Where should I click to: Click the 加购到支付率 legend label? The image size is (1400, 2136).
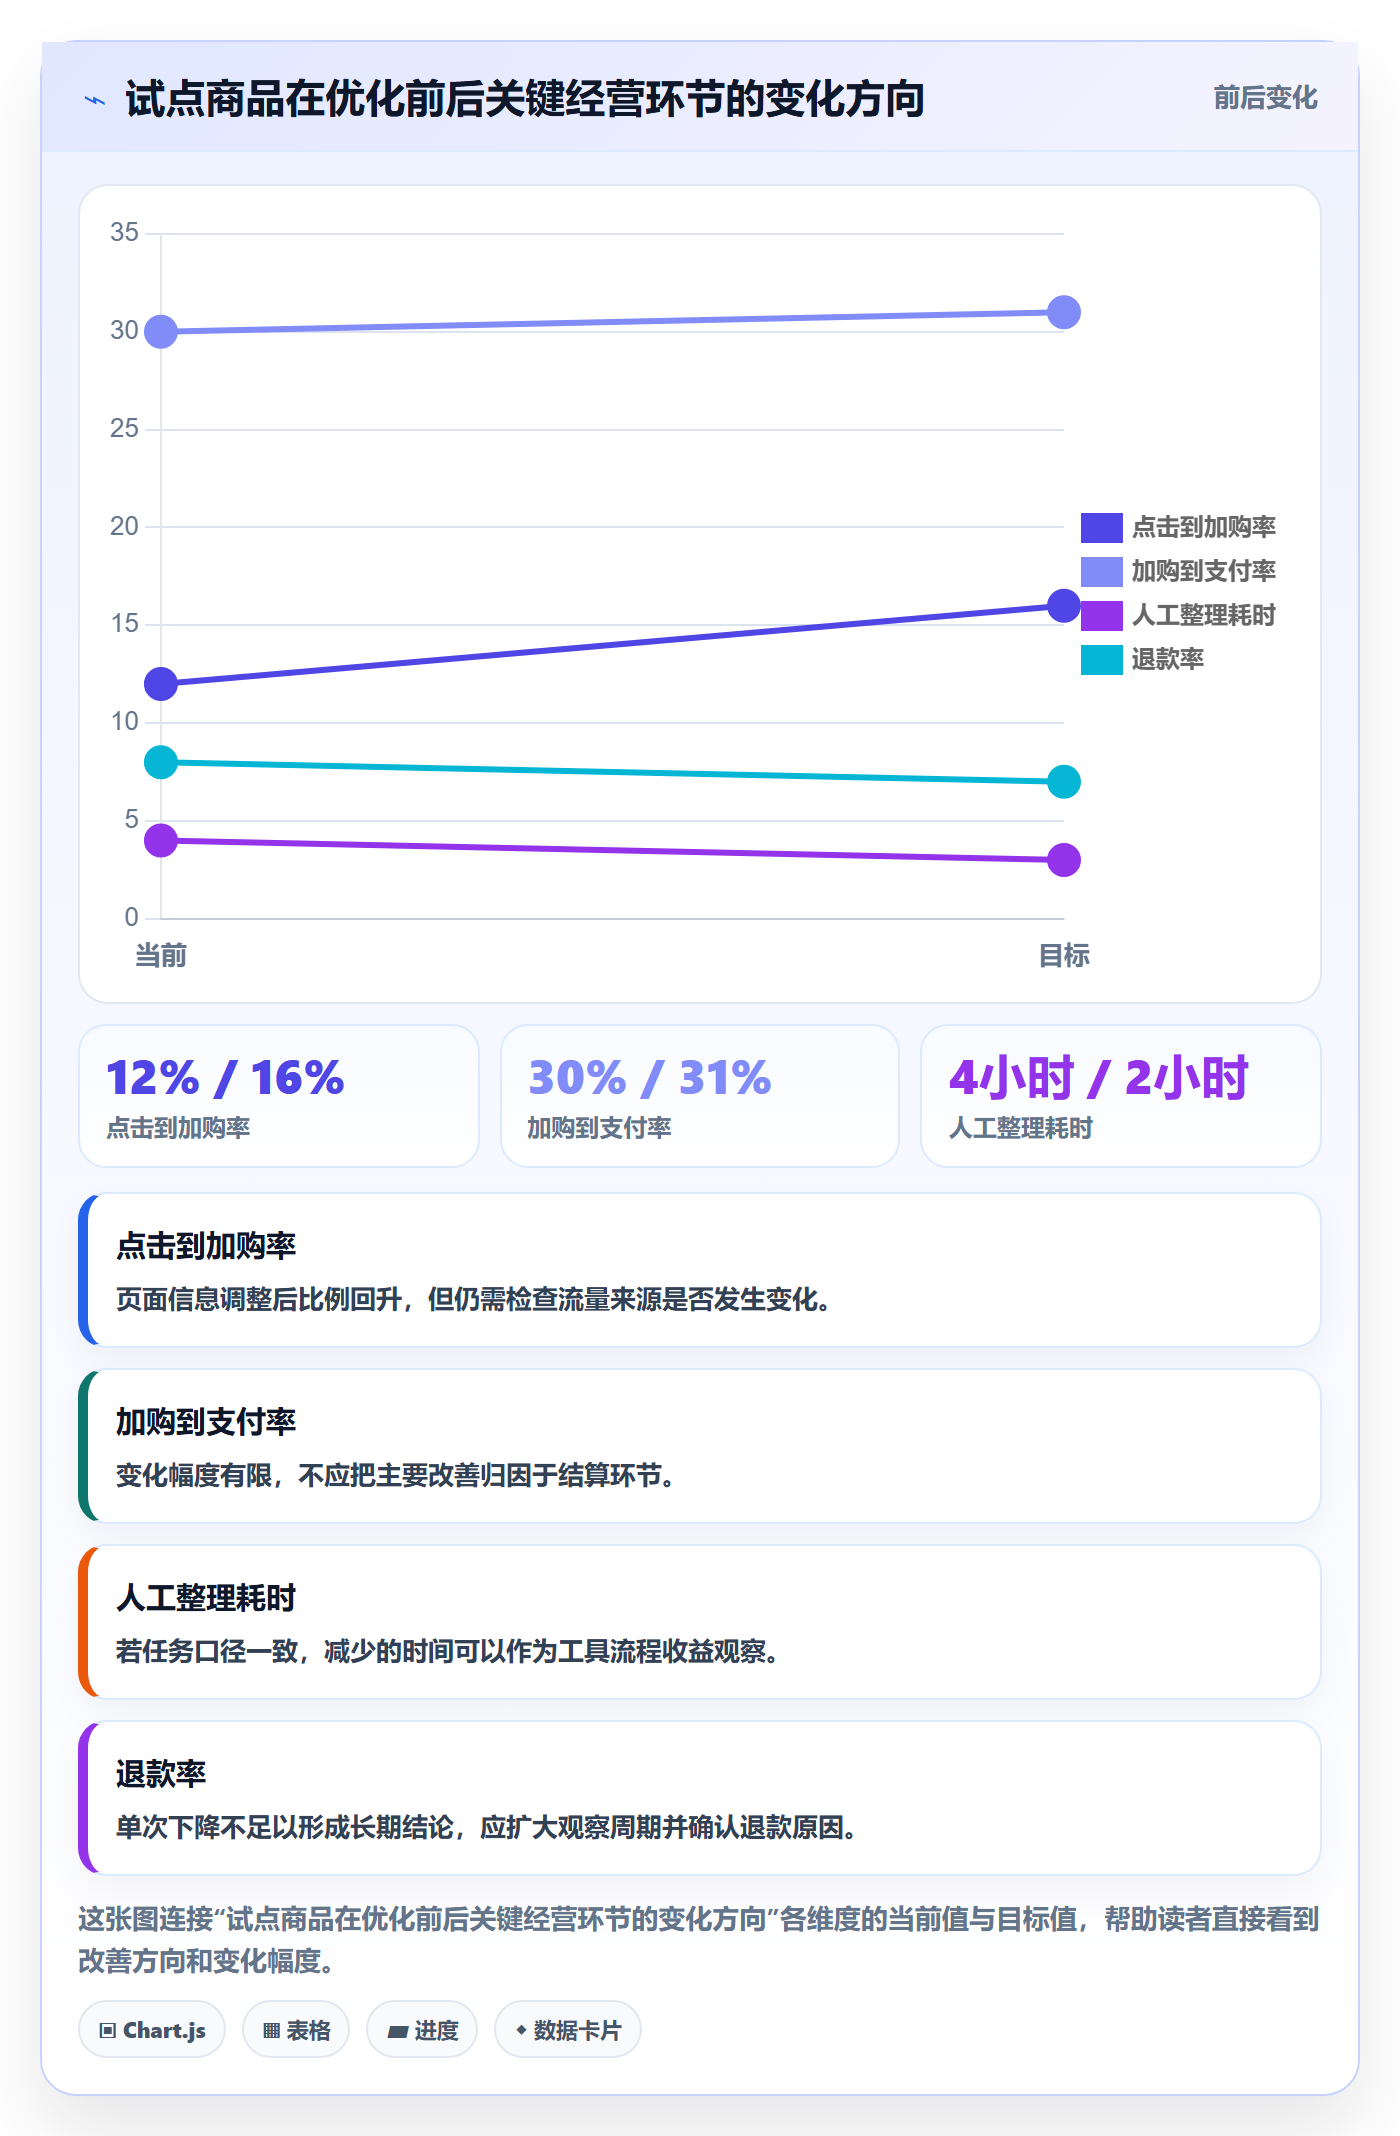pyautogui.click(x=1203, y=571)
